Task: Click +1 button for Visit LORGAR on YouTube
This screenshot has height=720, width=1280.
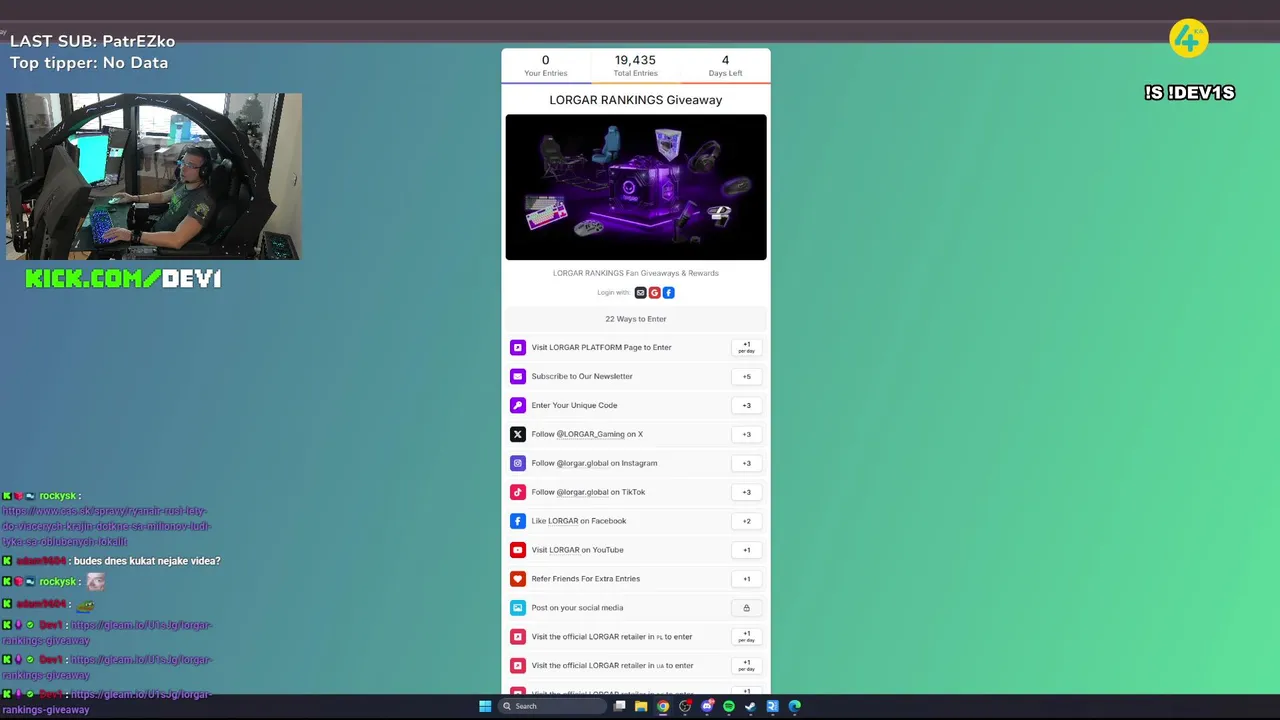Action: [x=746, y=550]
